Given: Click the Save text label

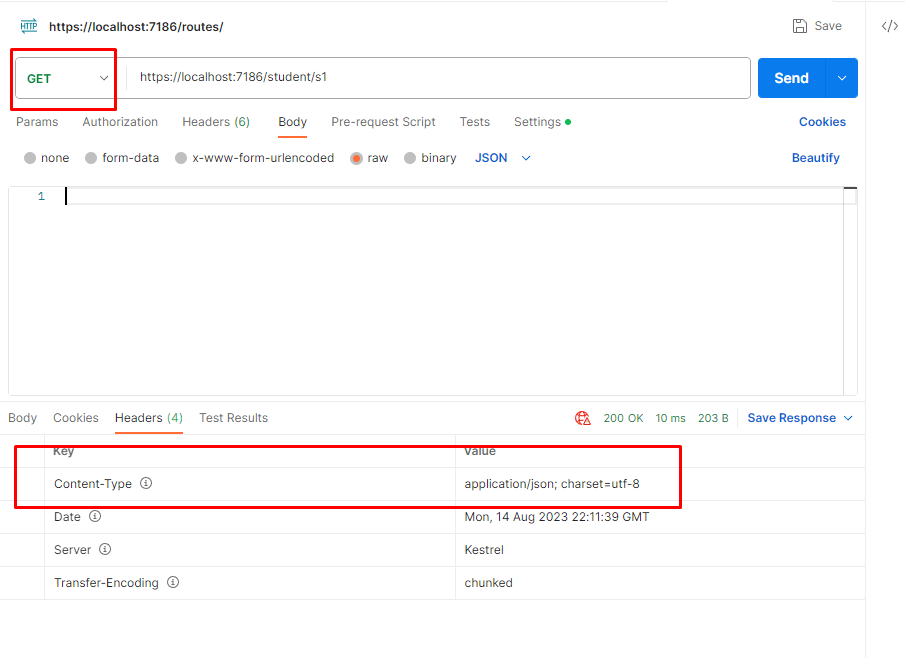Looking at the screenshot, I should pyautogui.click(x=828, y=26).
